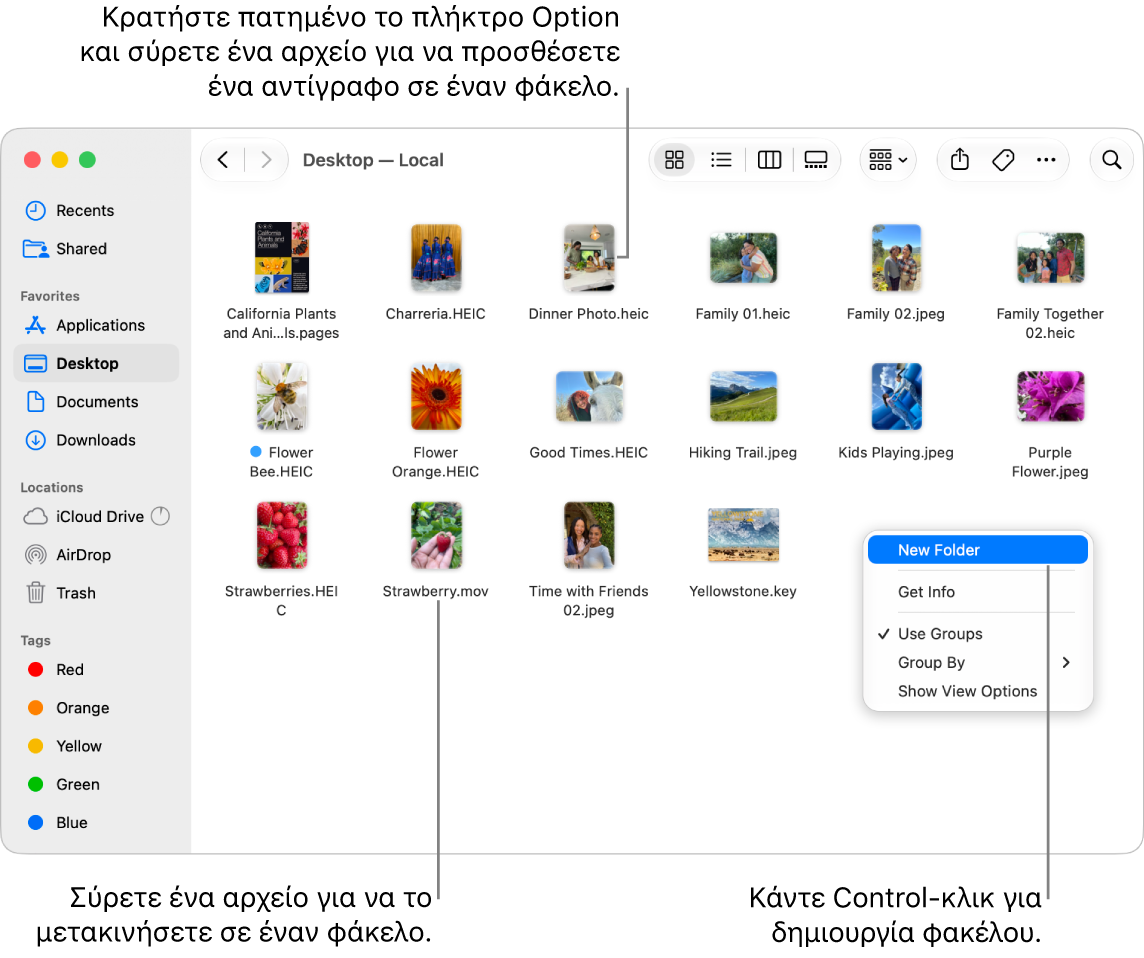Open iCloud Drive in the sidebar
Screen dimensions: 1144x958
96,517
